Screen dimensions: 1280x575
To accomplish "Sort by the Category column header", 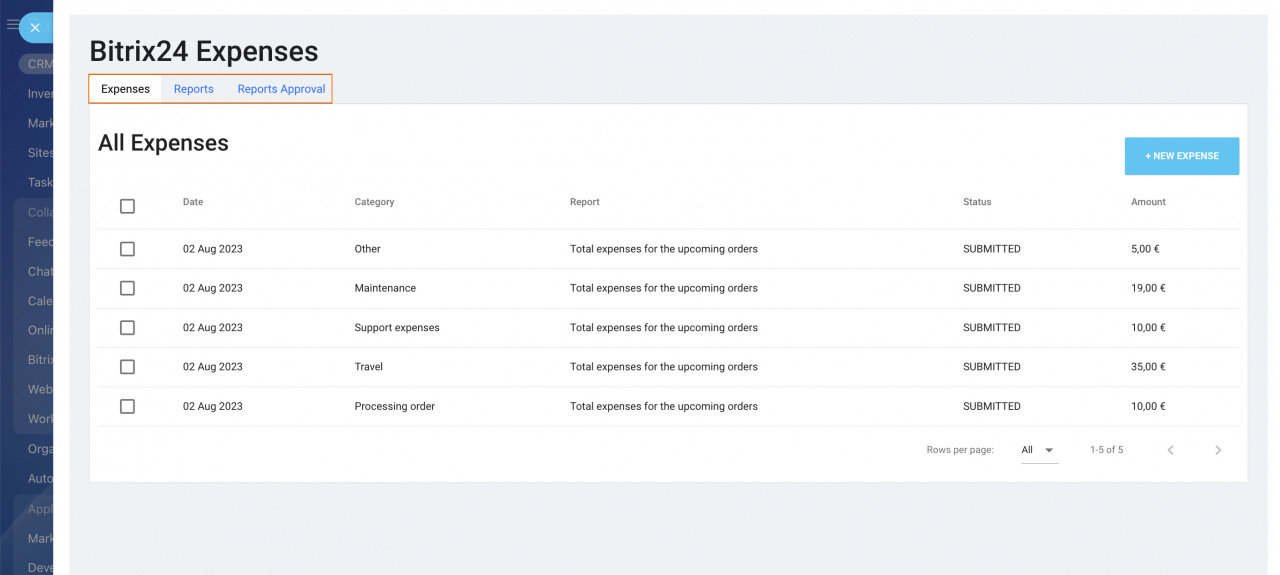I will pos(374,202).
